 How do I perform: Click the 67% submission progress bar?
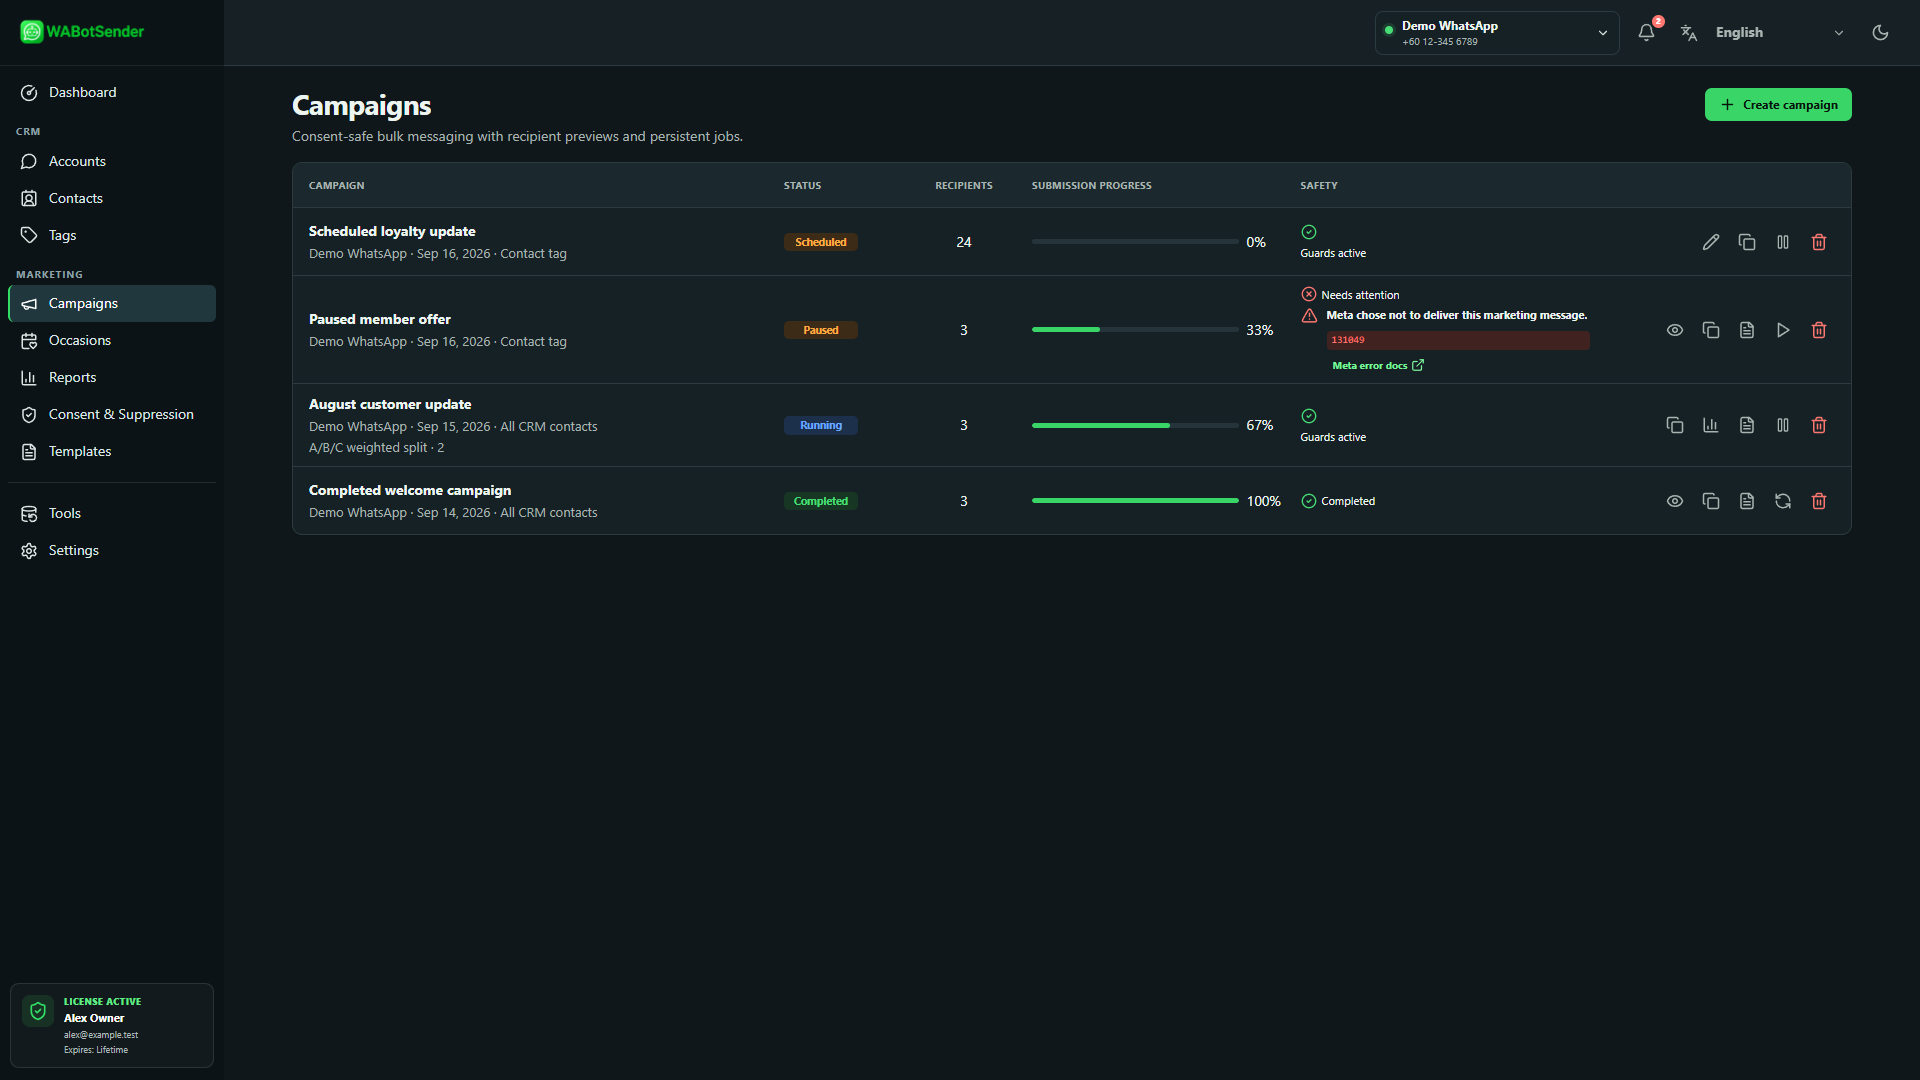tap(1135, 425)
